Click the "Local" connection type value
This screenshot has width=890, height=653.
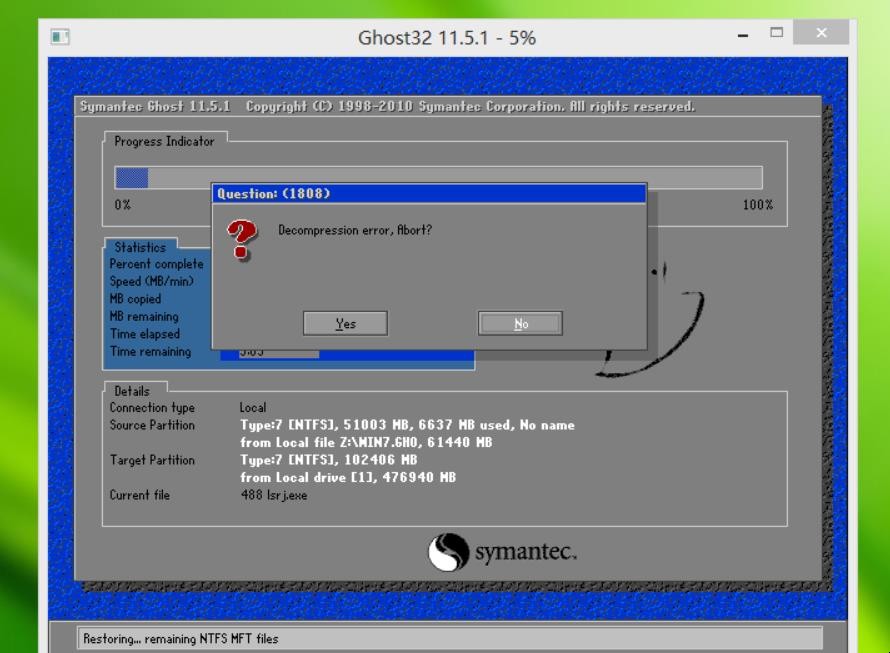tap(253, 408)
